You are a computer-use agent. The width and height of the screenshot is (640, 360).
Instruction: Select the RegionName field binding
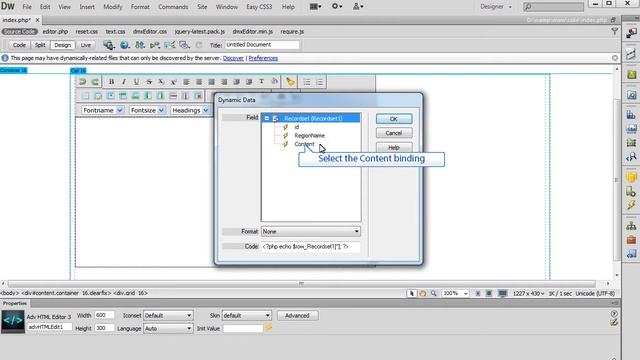tap(309, 136)
